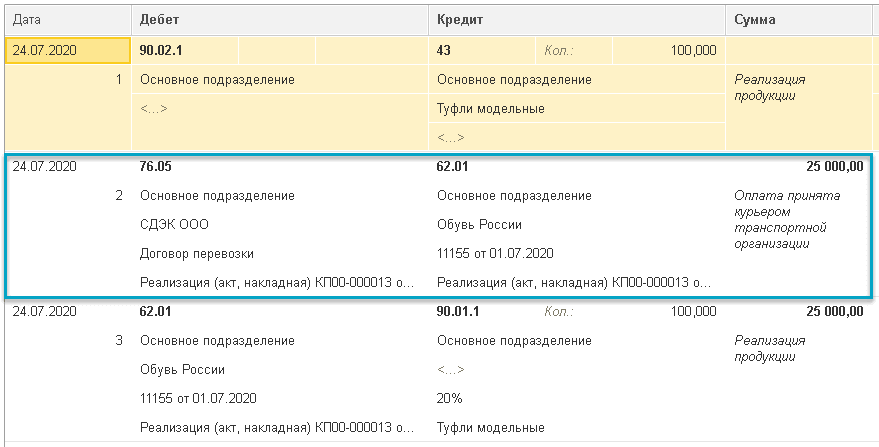Click contract 11155 от 01.07.2020 in entry 2 credit
The width and height of the screenshot is (879, 447).
tap(495, 254)
